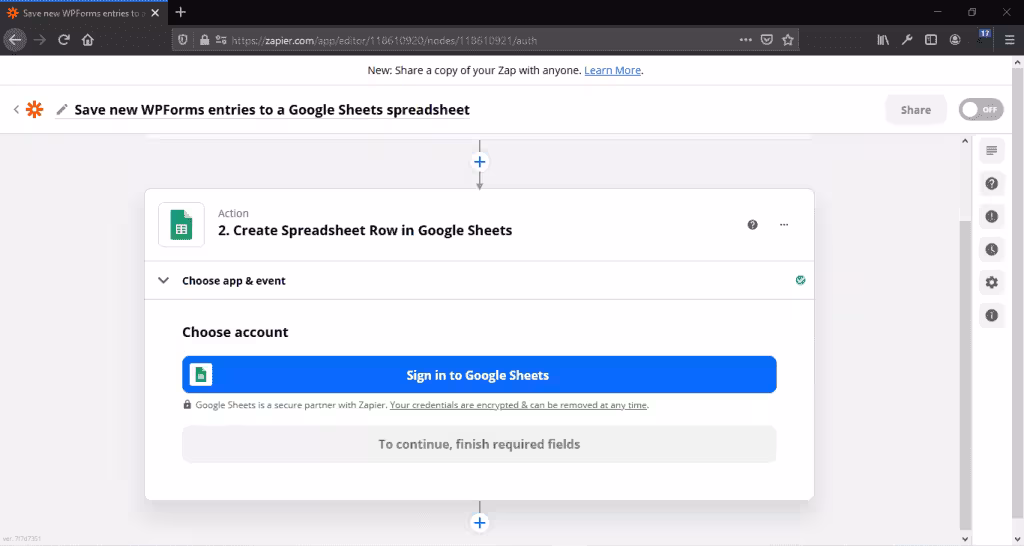
Task: Open the sidebar alerts exclamation icon
Action: point(991,216)
